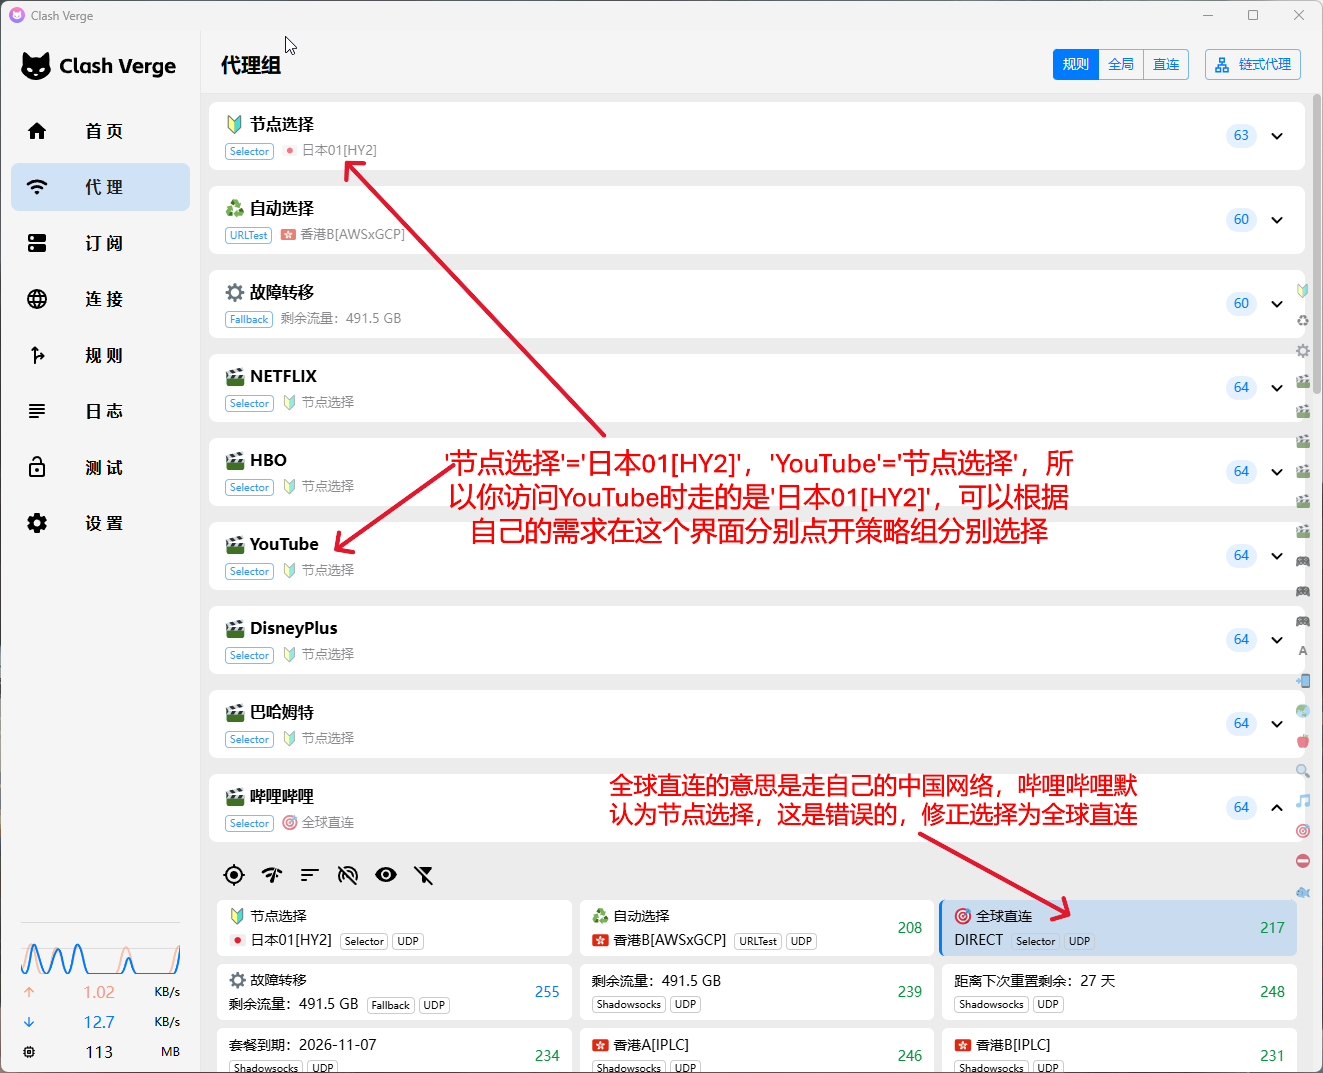Click delay value 246 on 香港A[IPLC]
Viewport: 1323px width, 1073px height.
coord(910,1056)
